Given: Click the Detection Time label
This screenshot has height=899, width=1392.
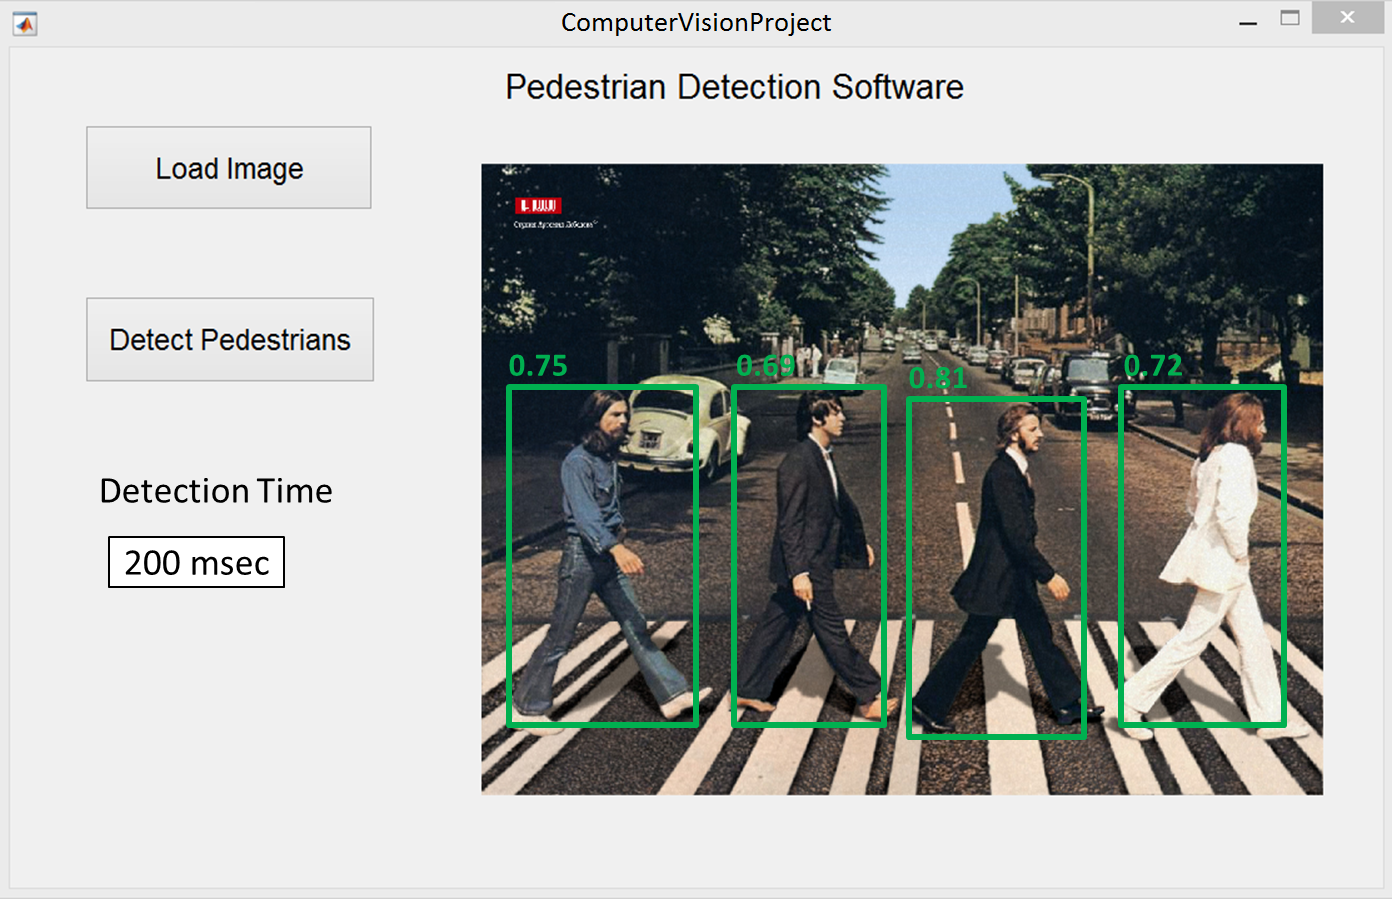Looking at the screenshot, I should click(216, 491).
